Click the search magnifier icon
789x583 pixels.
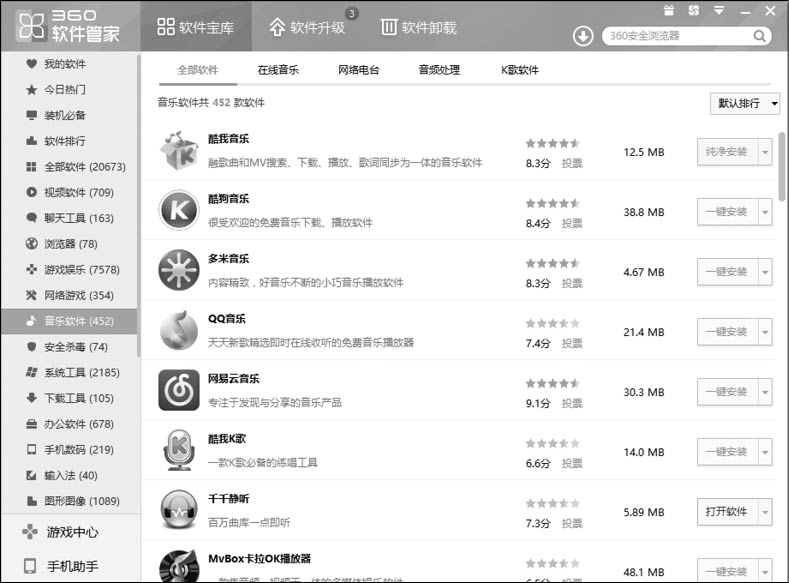point(759,36)
